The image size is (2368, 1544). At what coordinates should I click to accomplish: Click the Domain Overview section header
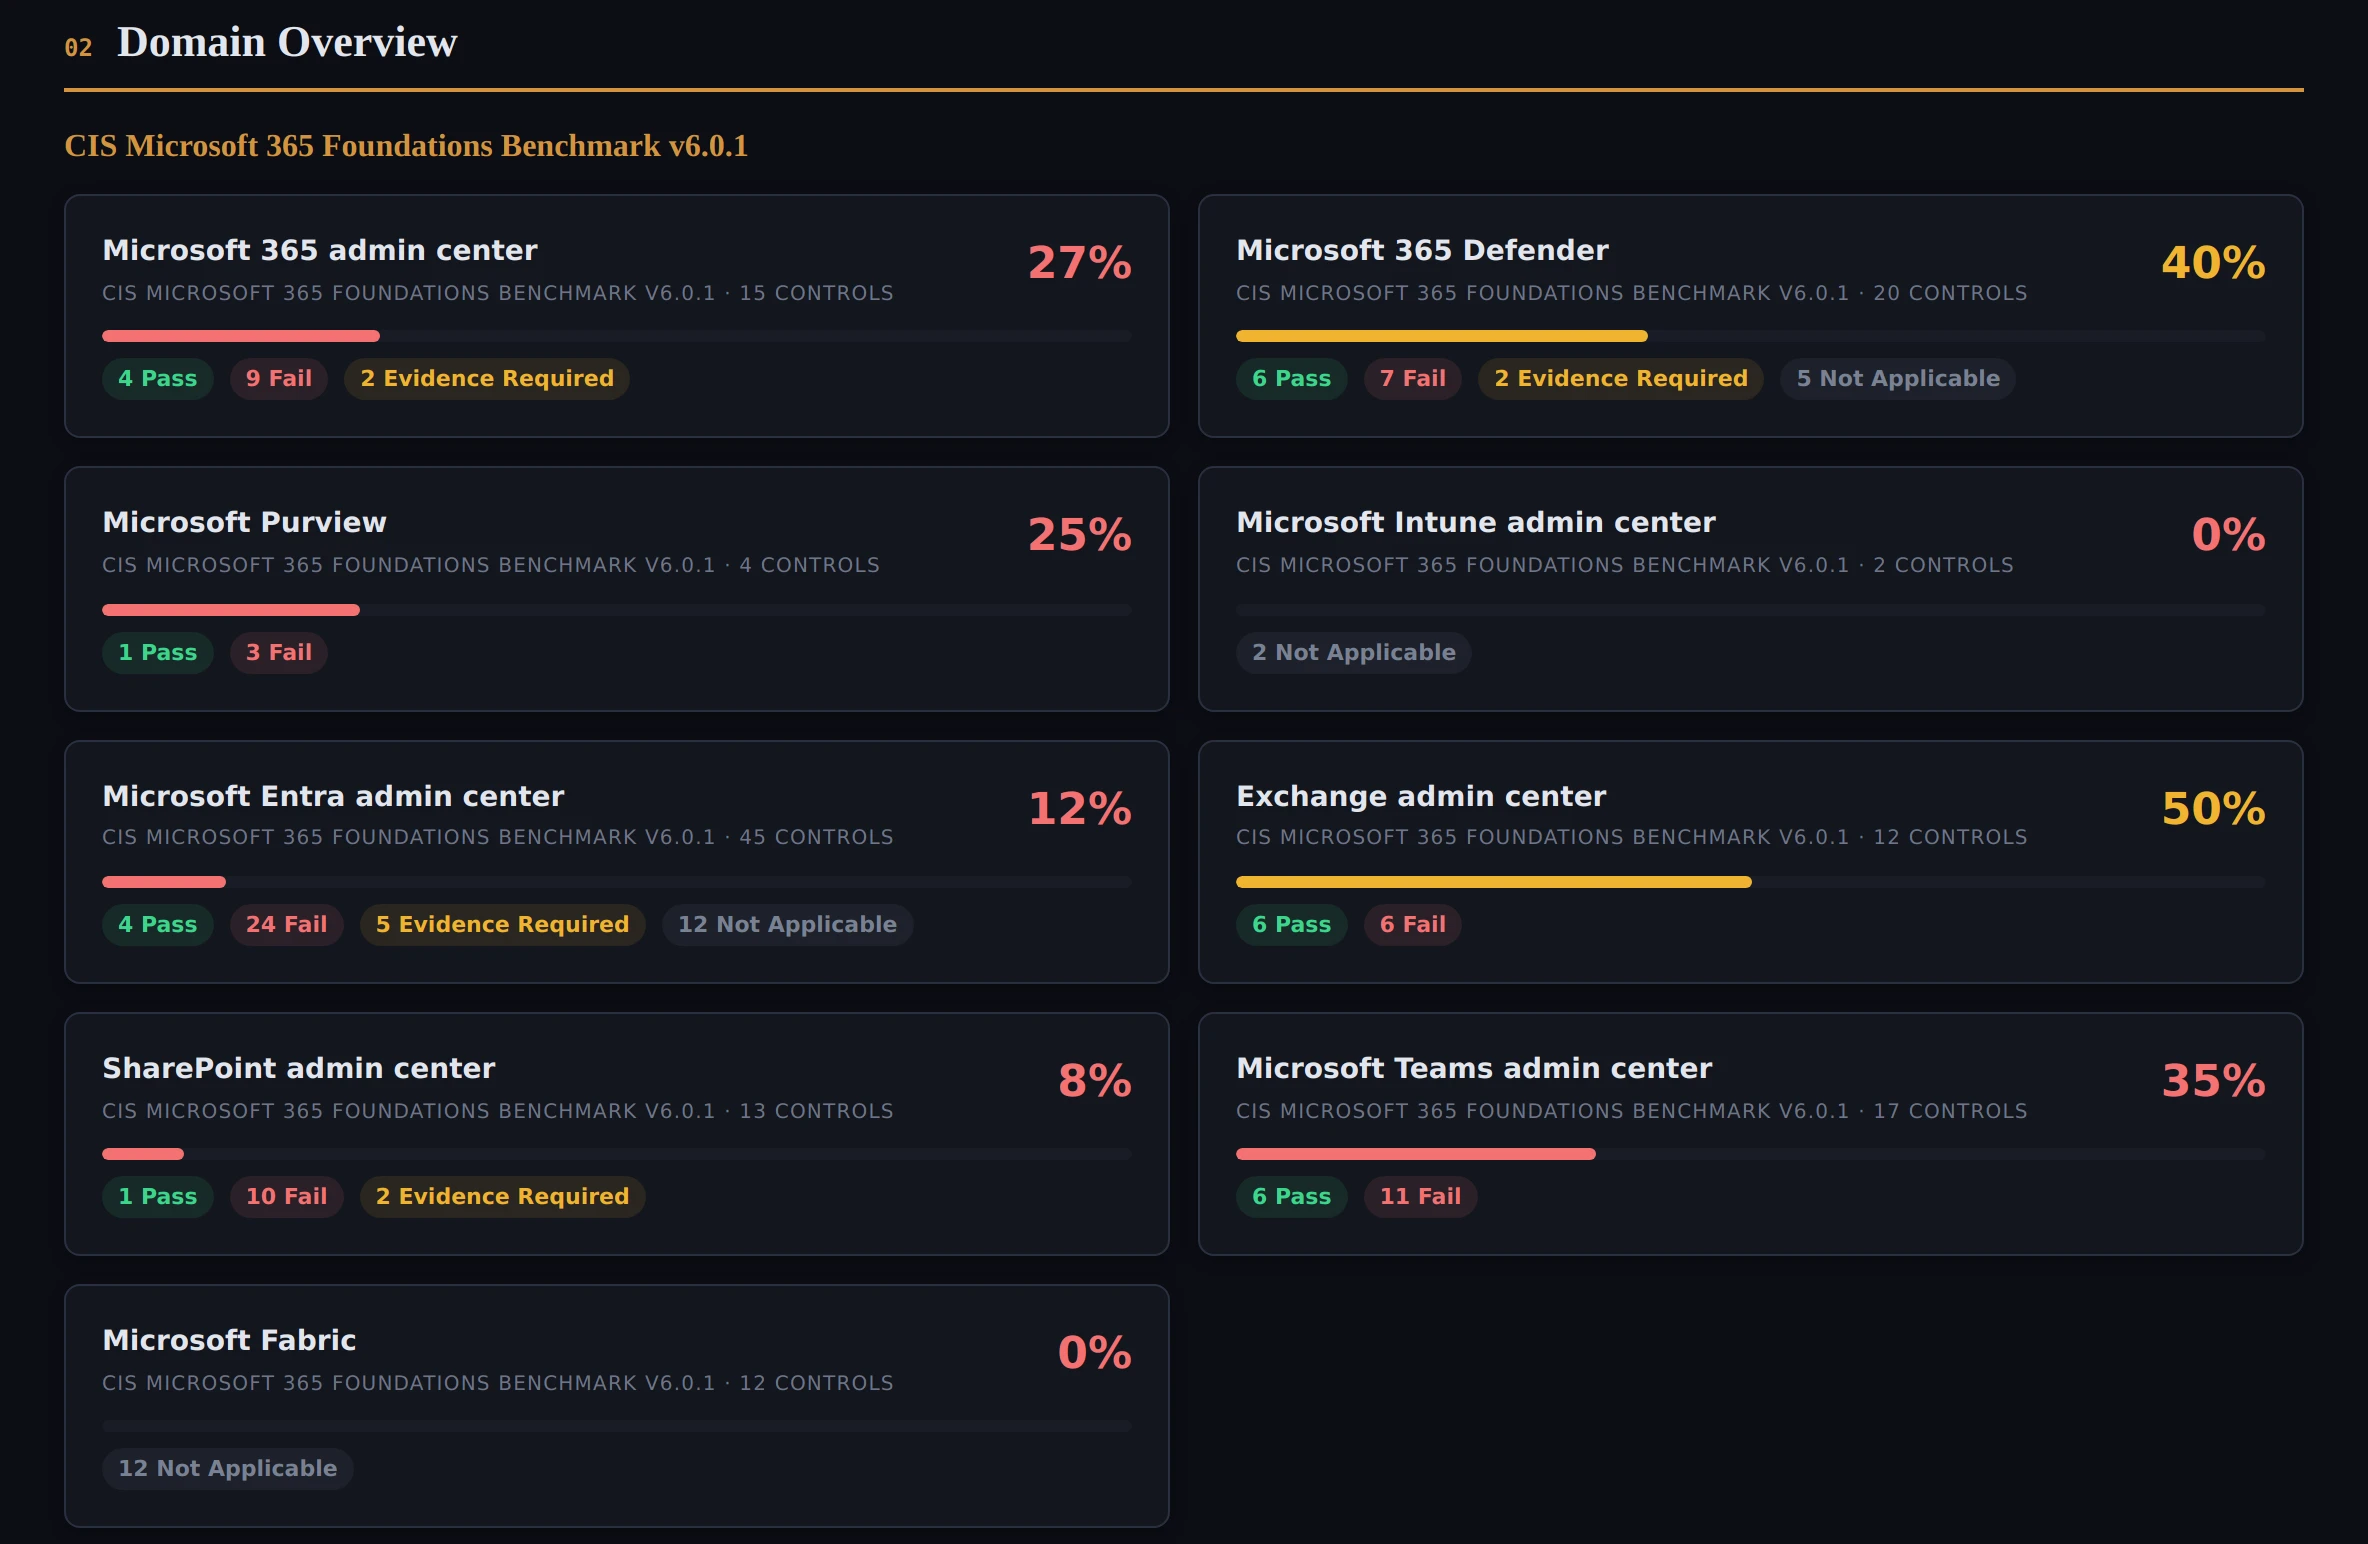click(287, 42)
